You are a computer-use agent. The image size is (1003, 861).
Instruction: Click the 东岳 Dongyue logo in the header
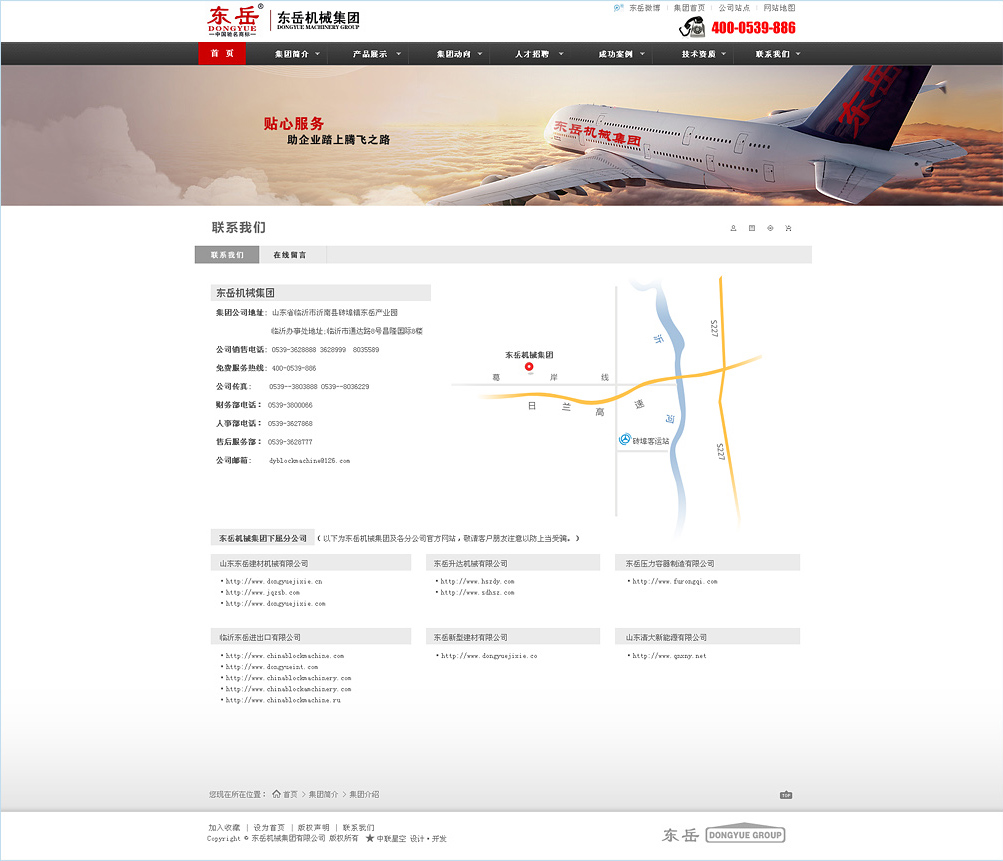[234, 19]
